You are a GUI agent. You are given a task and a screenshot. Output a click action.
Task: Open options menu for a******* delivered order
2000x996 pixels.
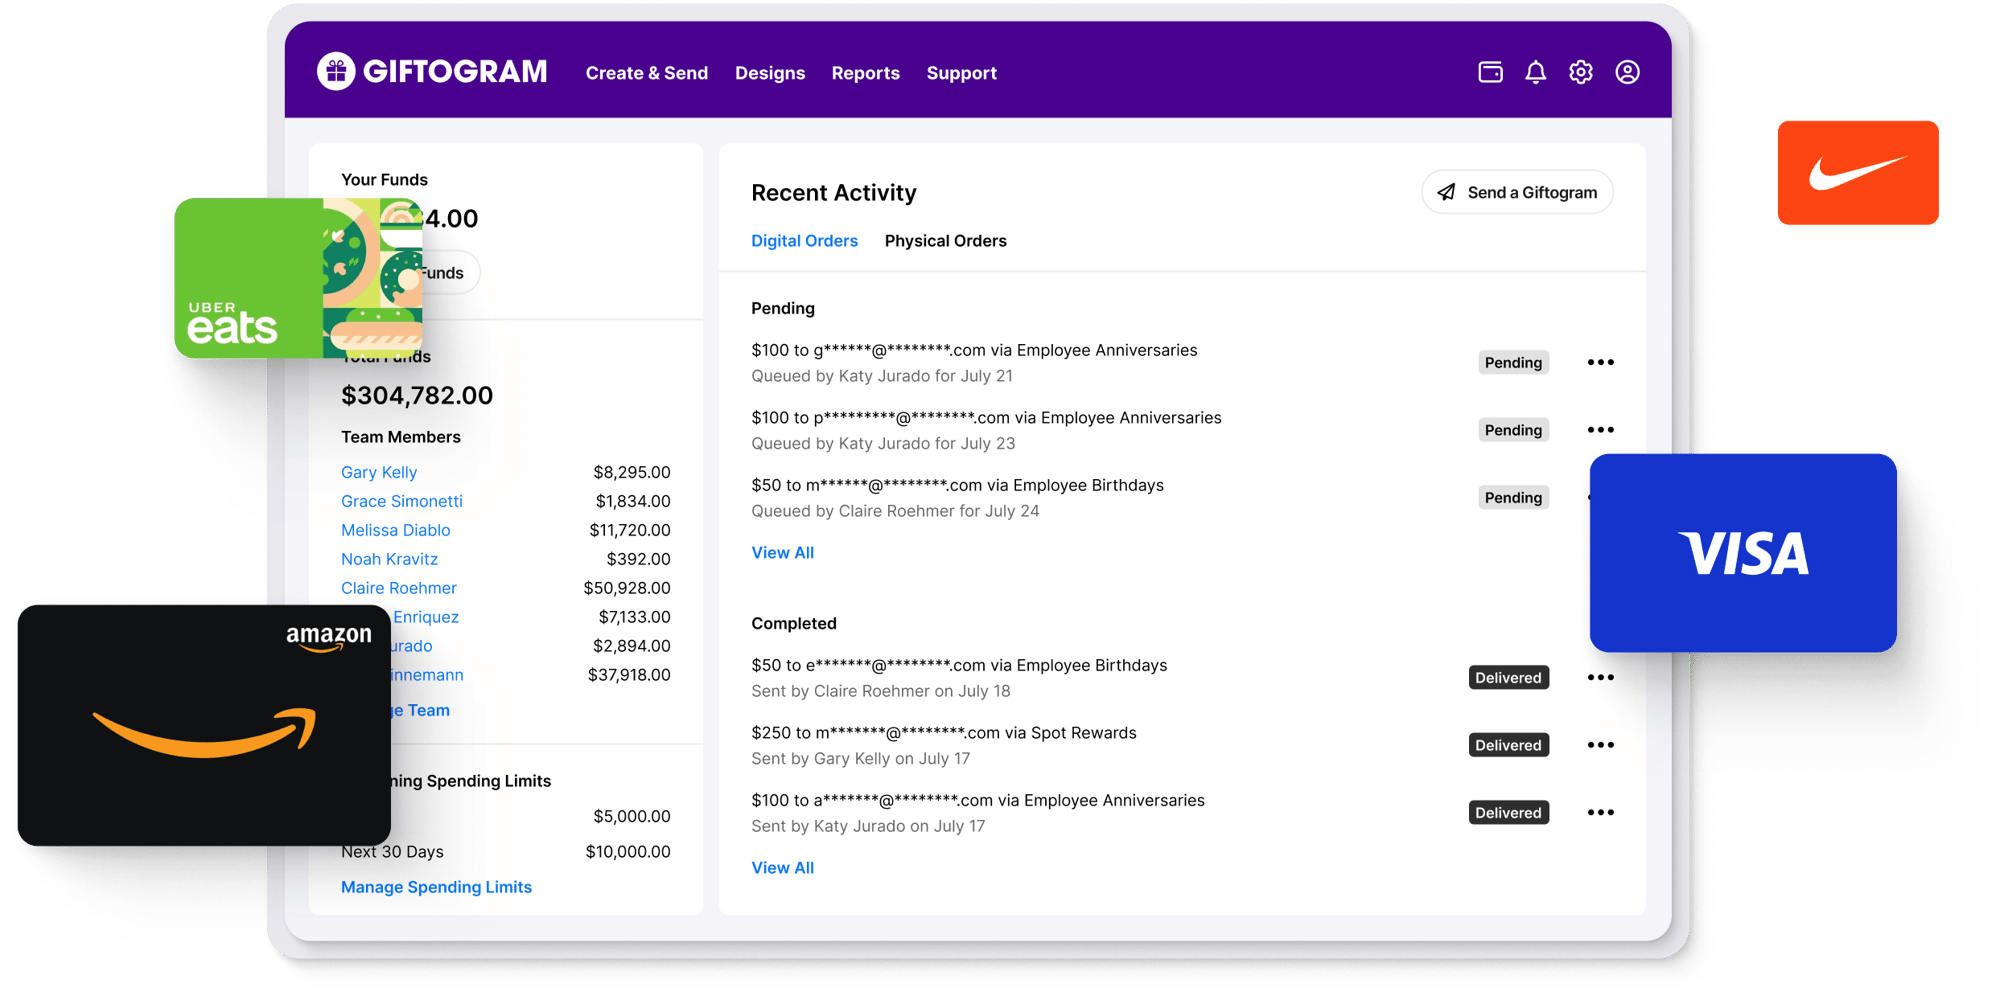click(x=1600, y=812)
